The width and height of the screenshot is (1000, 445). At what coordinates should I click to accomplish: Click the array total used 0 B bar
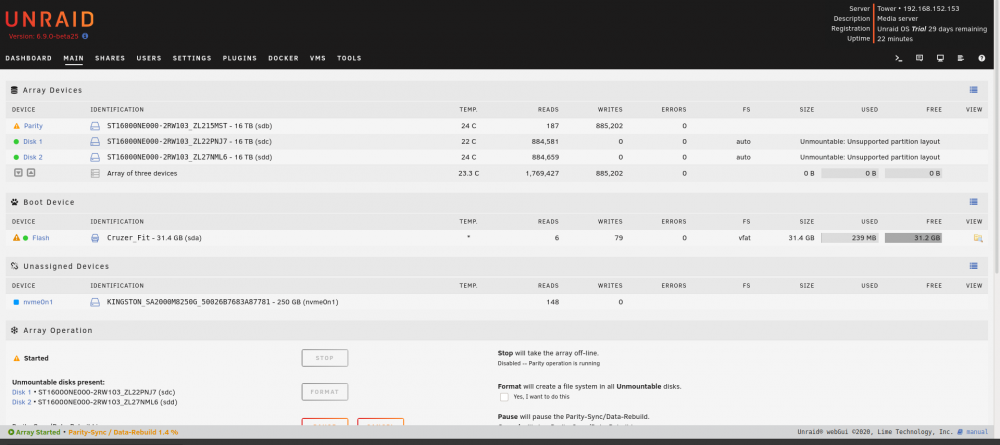[x=849, y=173]
